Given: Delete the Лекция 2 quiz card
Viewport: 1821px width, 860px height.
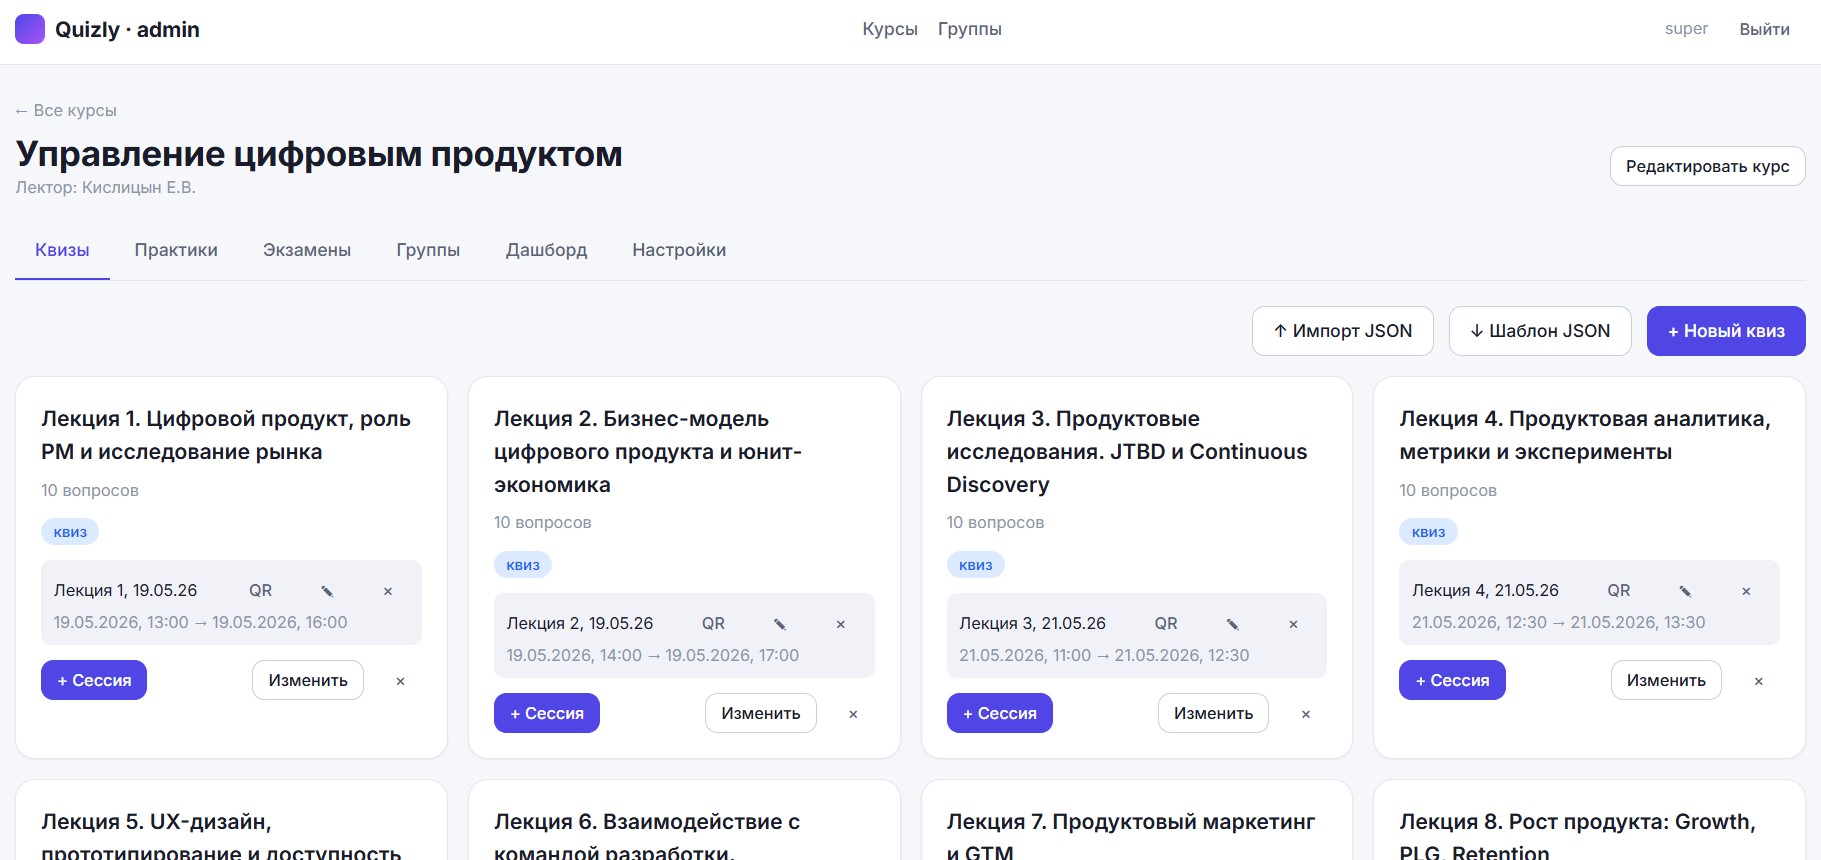Looking at the screenshot, I should point(853,714).
